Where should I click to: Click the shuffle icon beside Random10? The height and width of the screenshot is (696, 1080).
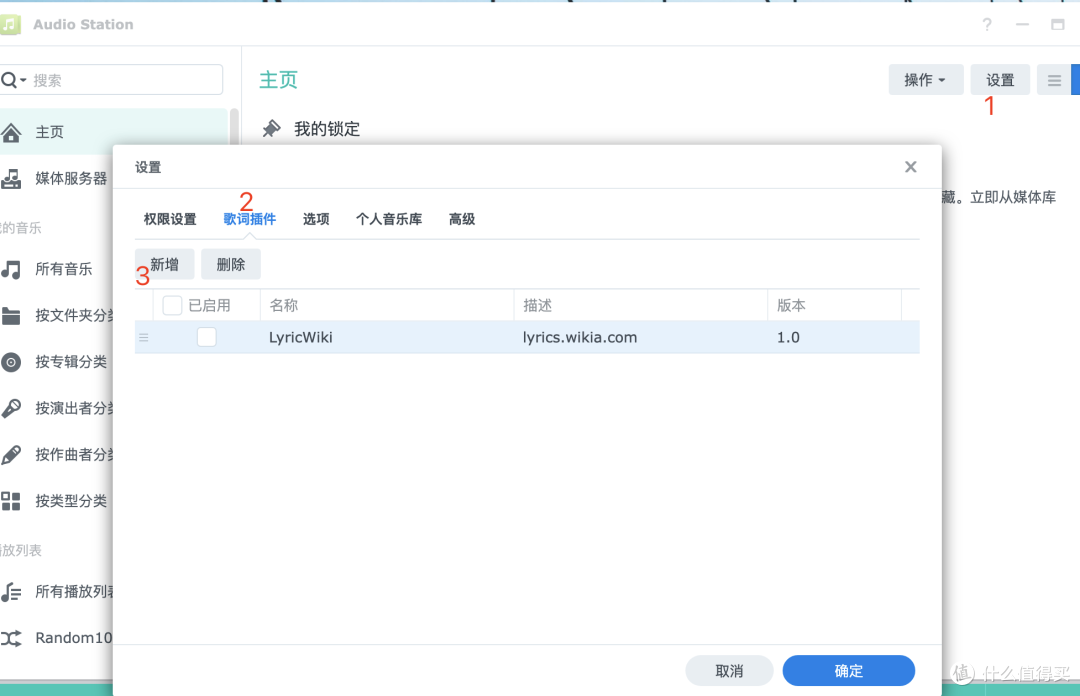(x=10, y=638)
